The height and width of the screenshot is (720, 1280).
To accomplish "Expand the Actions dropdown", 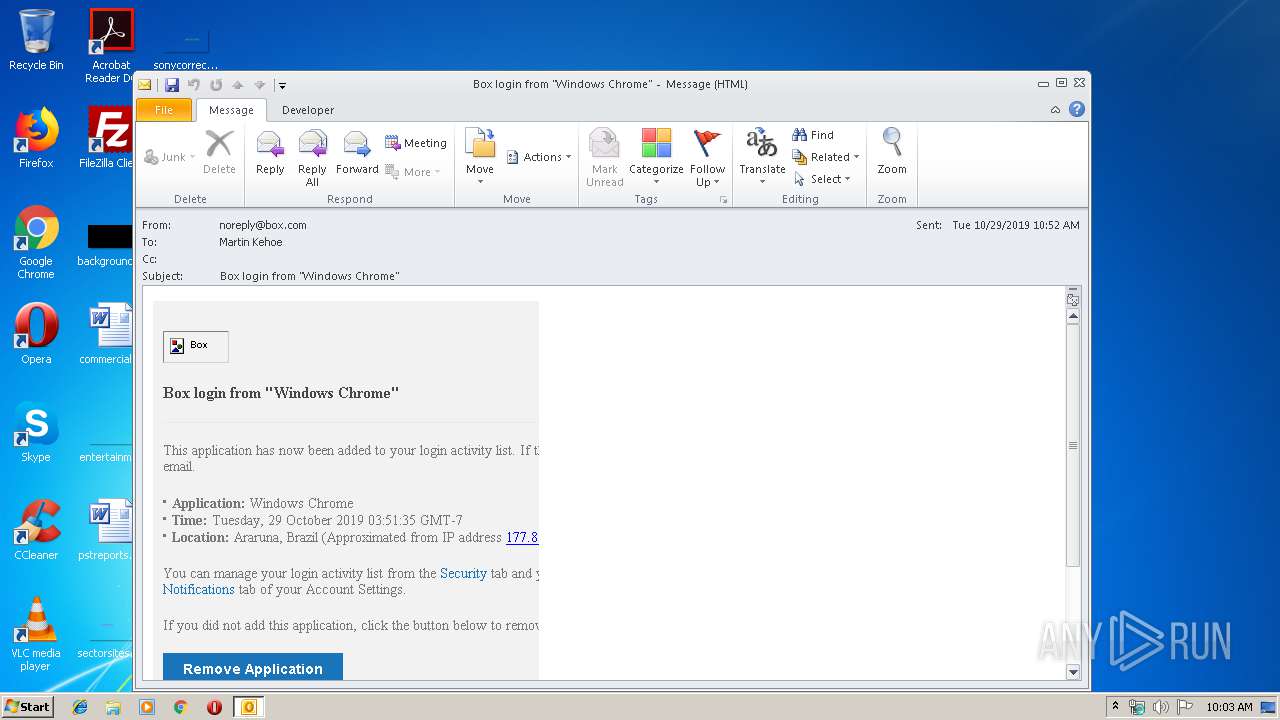I will [539, 157].
